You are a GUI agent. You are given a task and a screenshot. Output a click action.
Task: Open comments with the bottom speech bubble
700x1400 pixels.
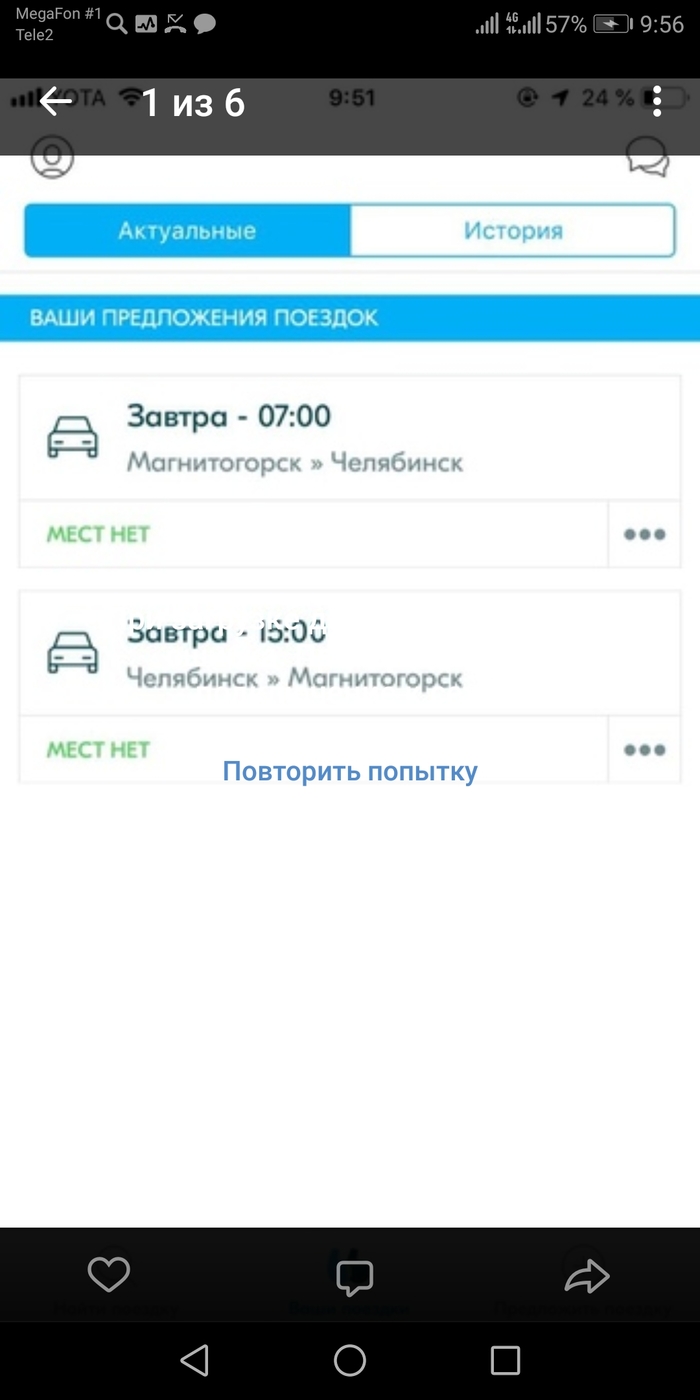click(354, 1276)
